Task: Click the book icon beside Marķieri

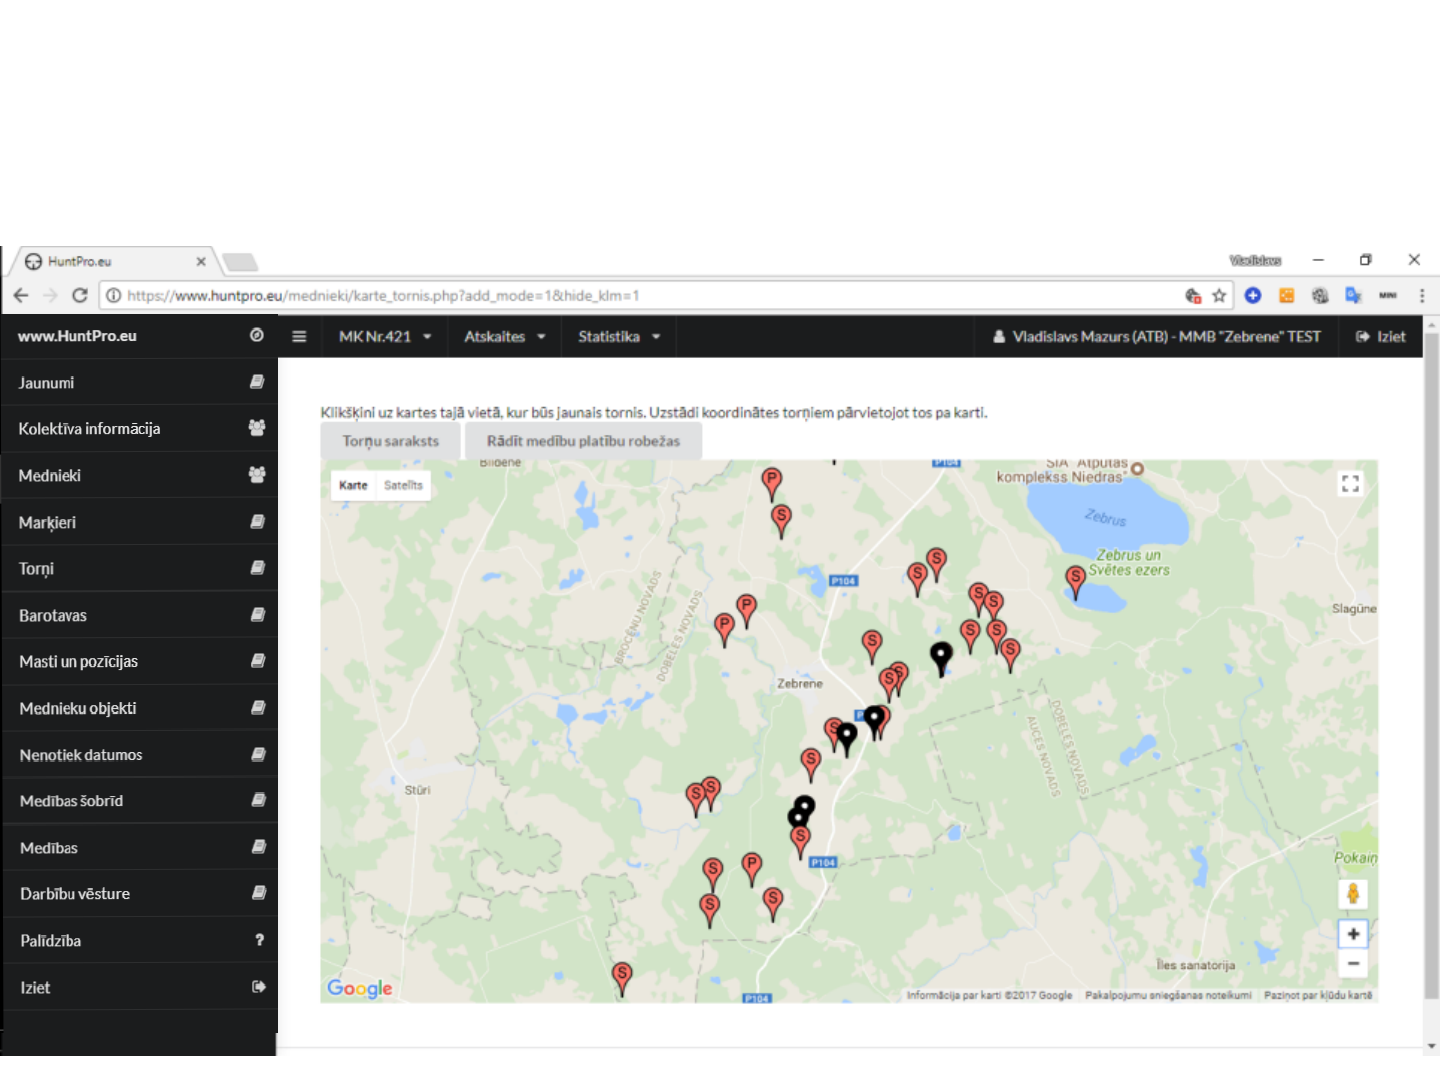Action: click(x=257, y=521)
